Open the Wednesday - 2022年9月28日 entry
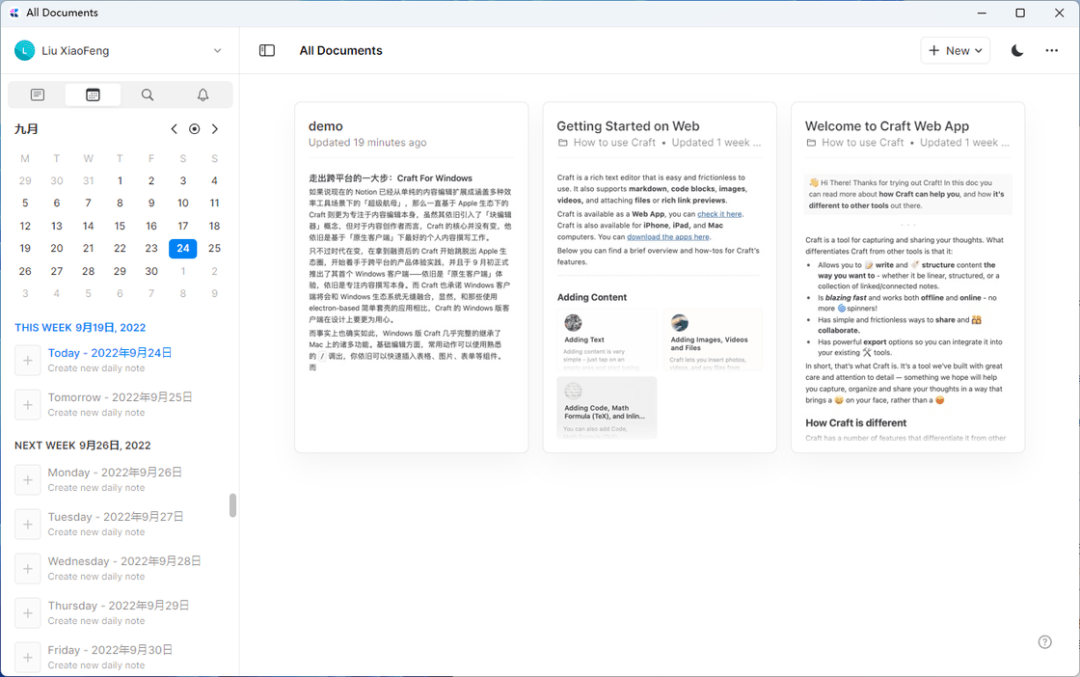Viewport: 1080px width, 677px height. (x=124, y=561)
